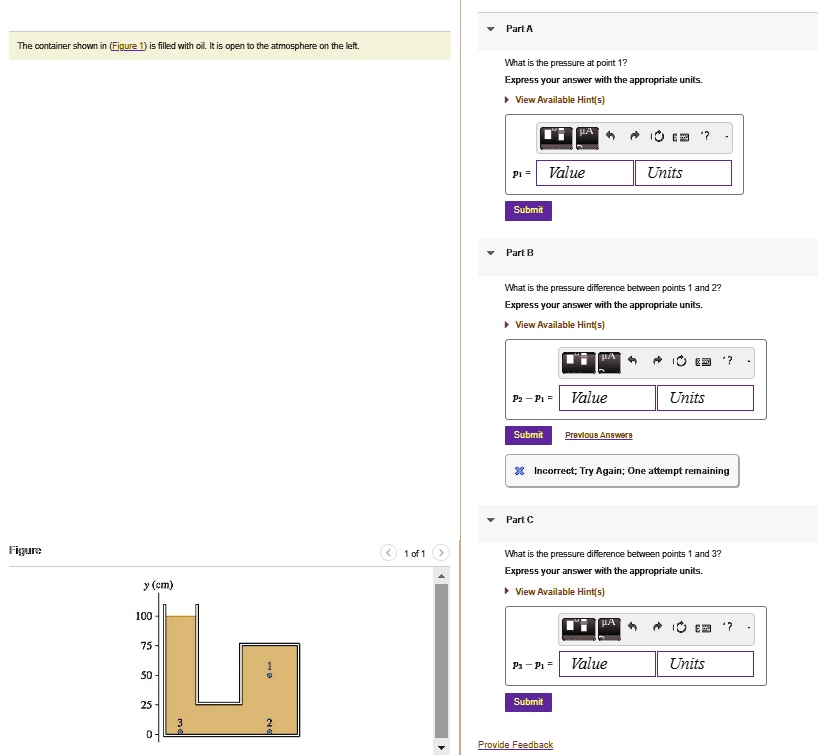Open the µA symbols tool in Part A
The height and width of the screenshot is (755, 818).
(x=587, y=138)
